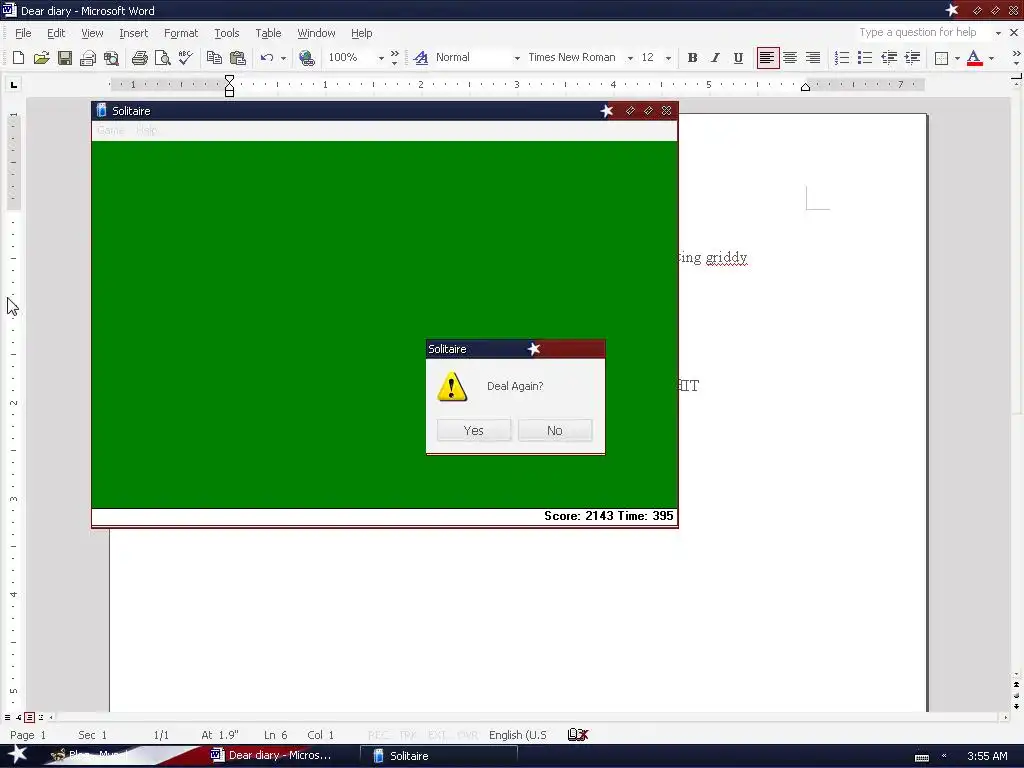The width and height of the screenshot is (1024, 768).
Task: Click the right indent marker on ruler
Action: 805,88
